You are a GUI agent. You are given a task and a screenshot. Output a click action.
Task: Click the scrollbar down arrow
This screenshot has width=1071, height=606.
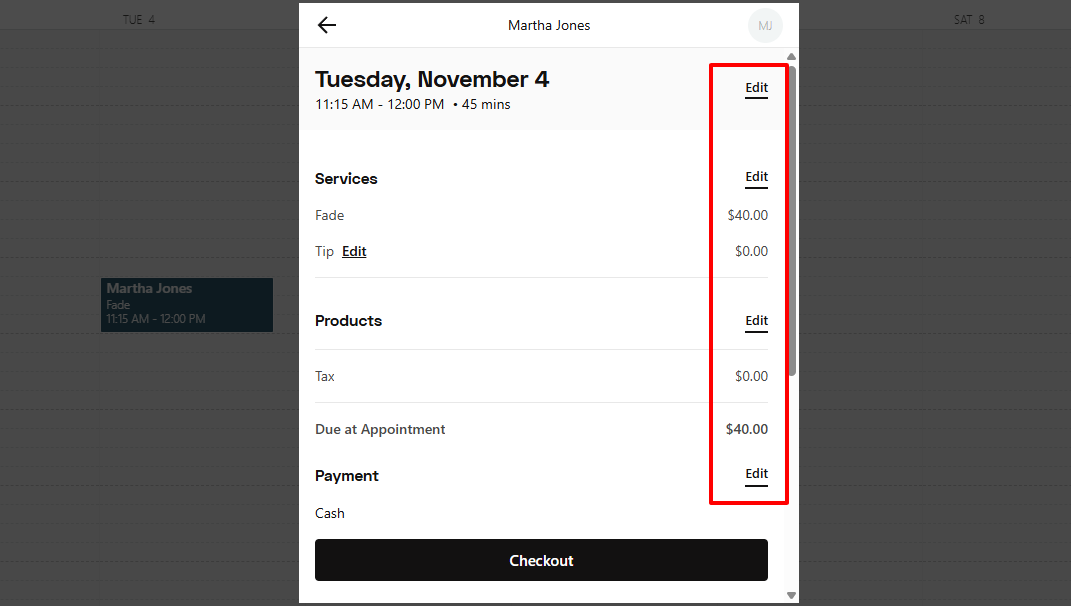click(x=791, y=595)
